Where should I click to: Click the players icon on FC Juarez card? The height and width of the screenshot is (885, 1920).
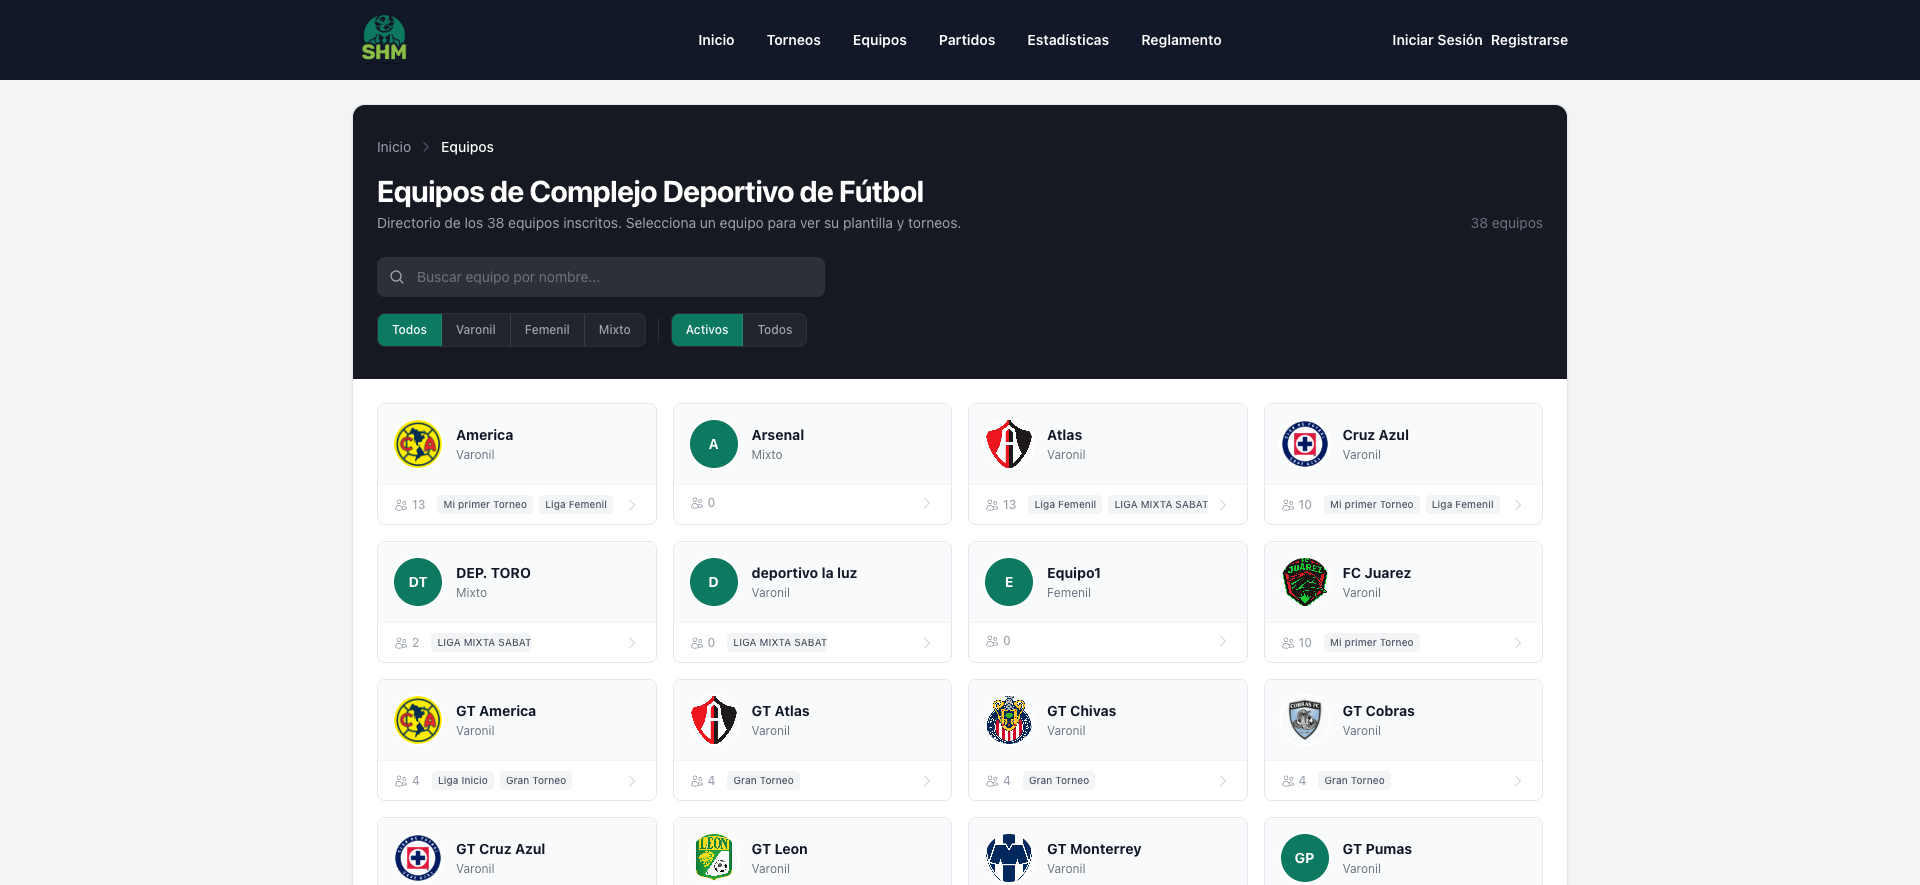coord(1288,643)
